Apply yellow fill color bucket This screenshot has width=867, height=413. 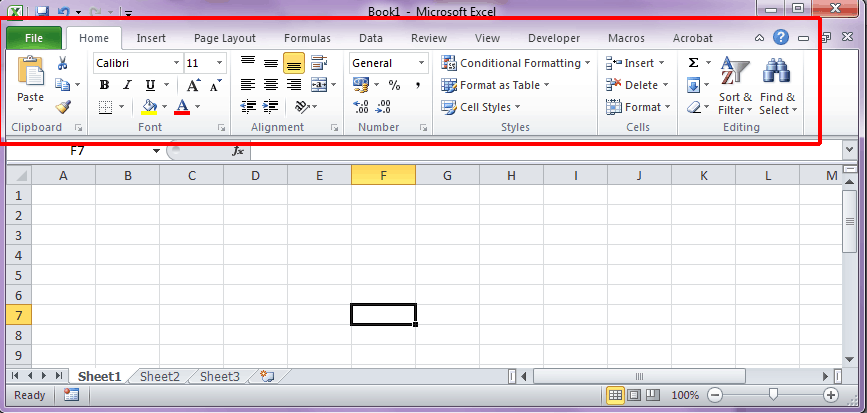[149, 106]
